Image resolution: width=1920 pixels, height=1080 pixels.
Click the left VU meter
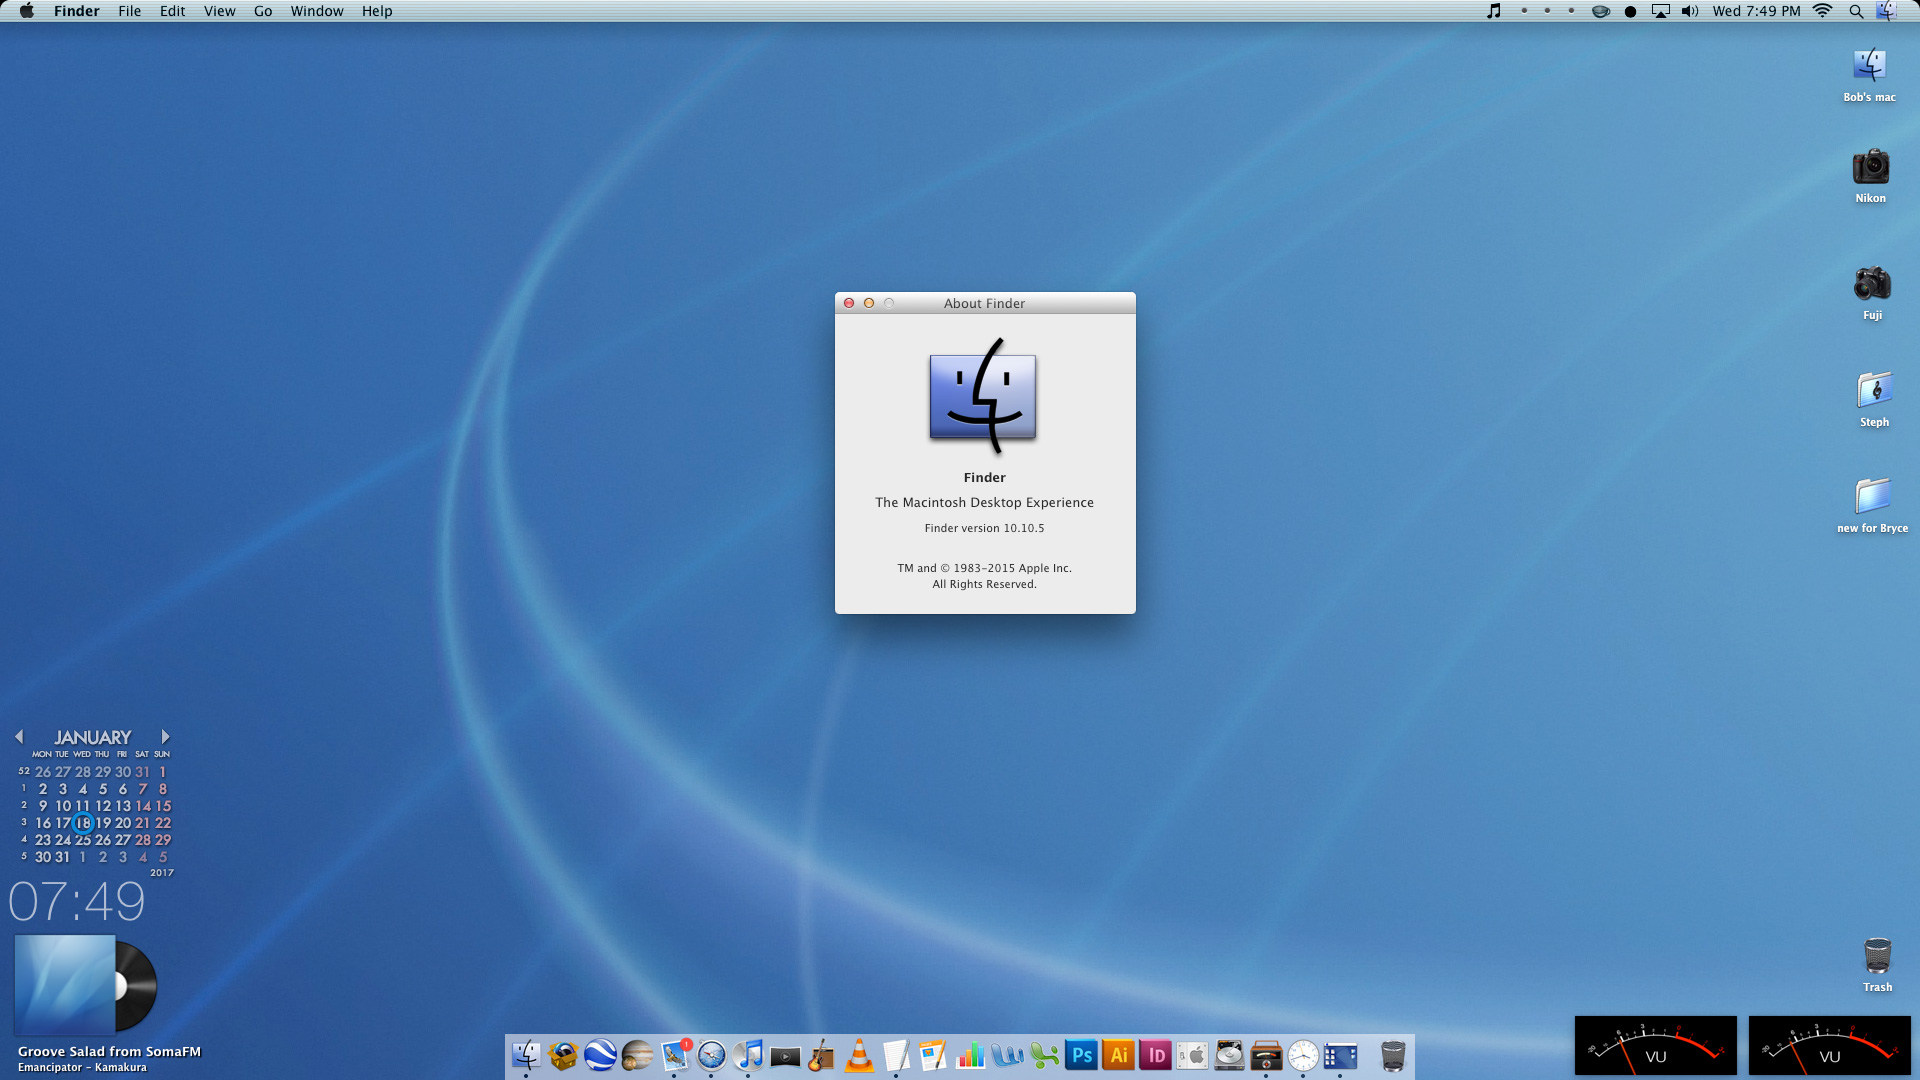(x=1656, y=1046)
